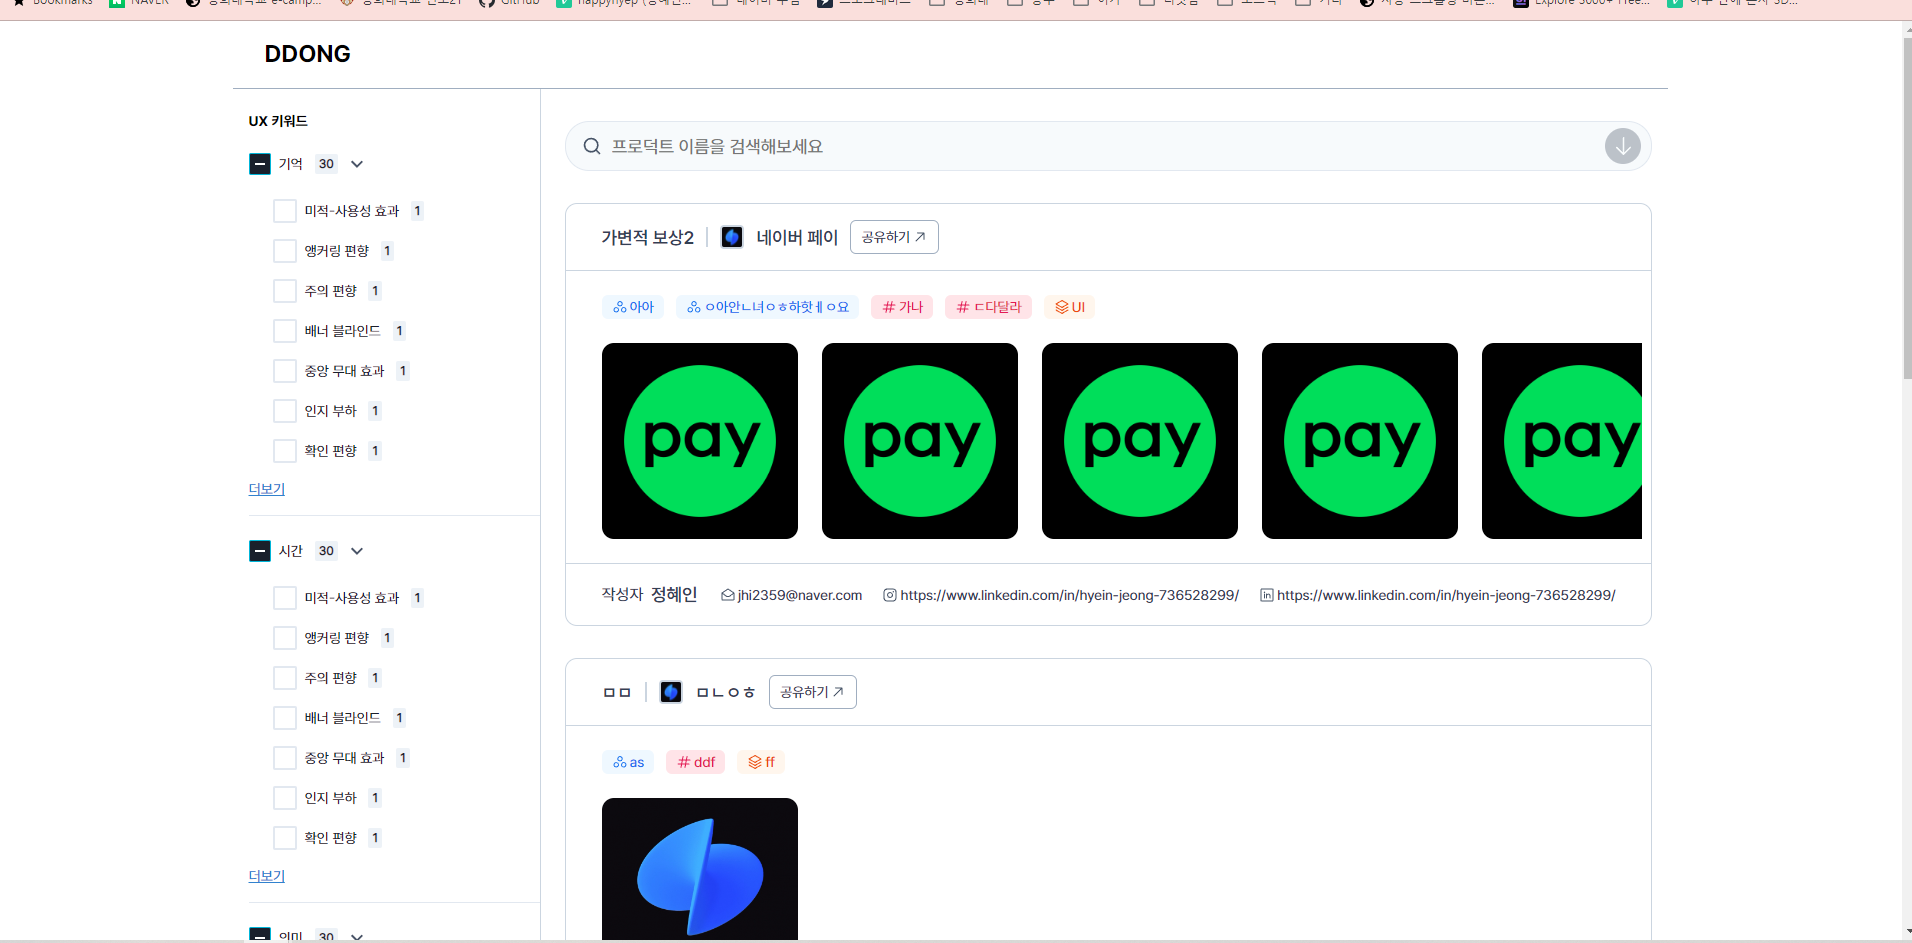The image size is (1912, 943).
Task: Check 주의 편향 under 기억
Action: [x=285, y=291]
